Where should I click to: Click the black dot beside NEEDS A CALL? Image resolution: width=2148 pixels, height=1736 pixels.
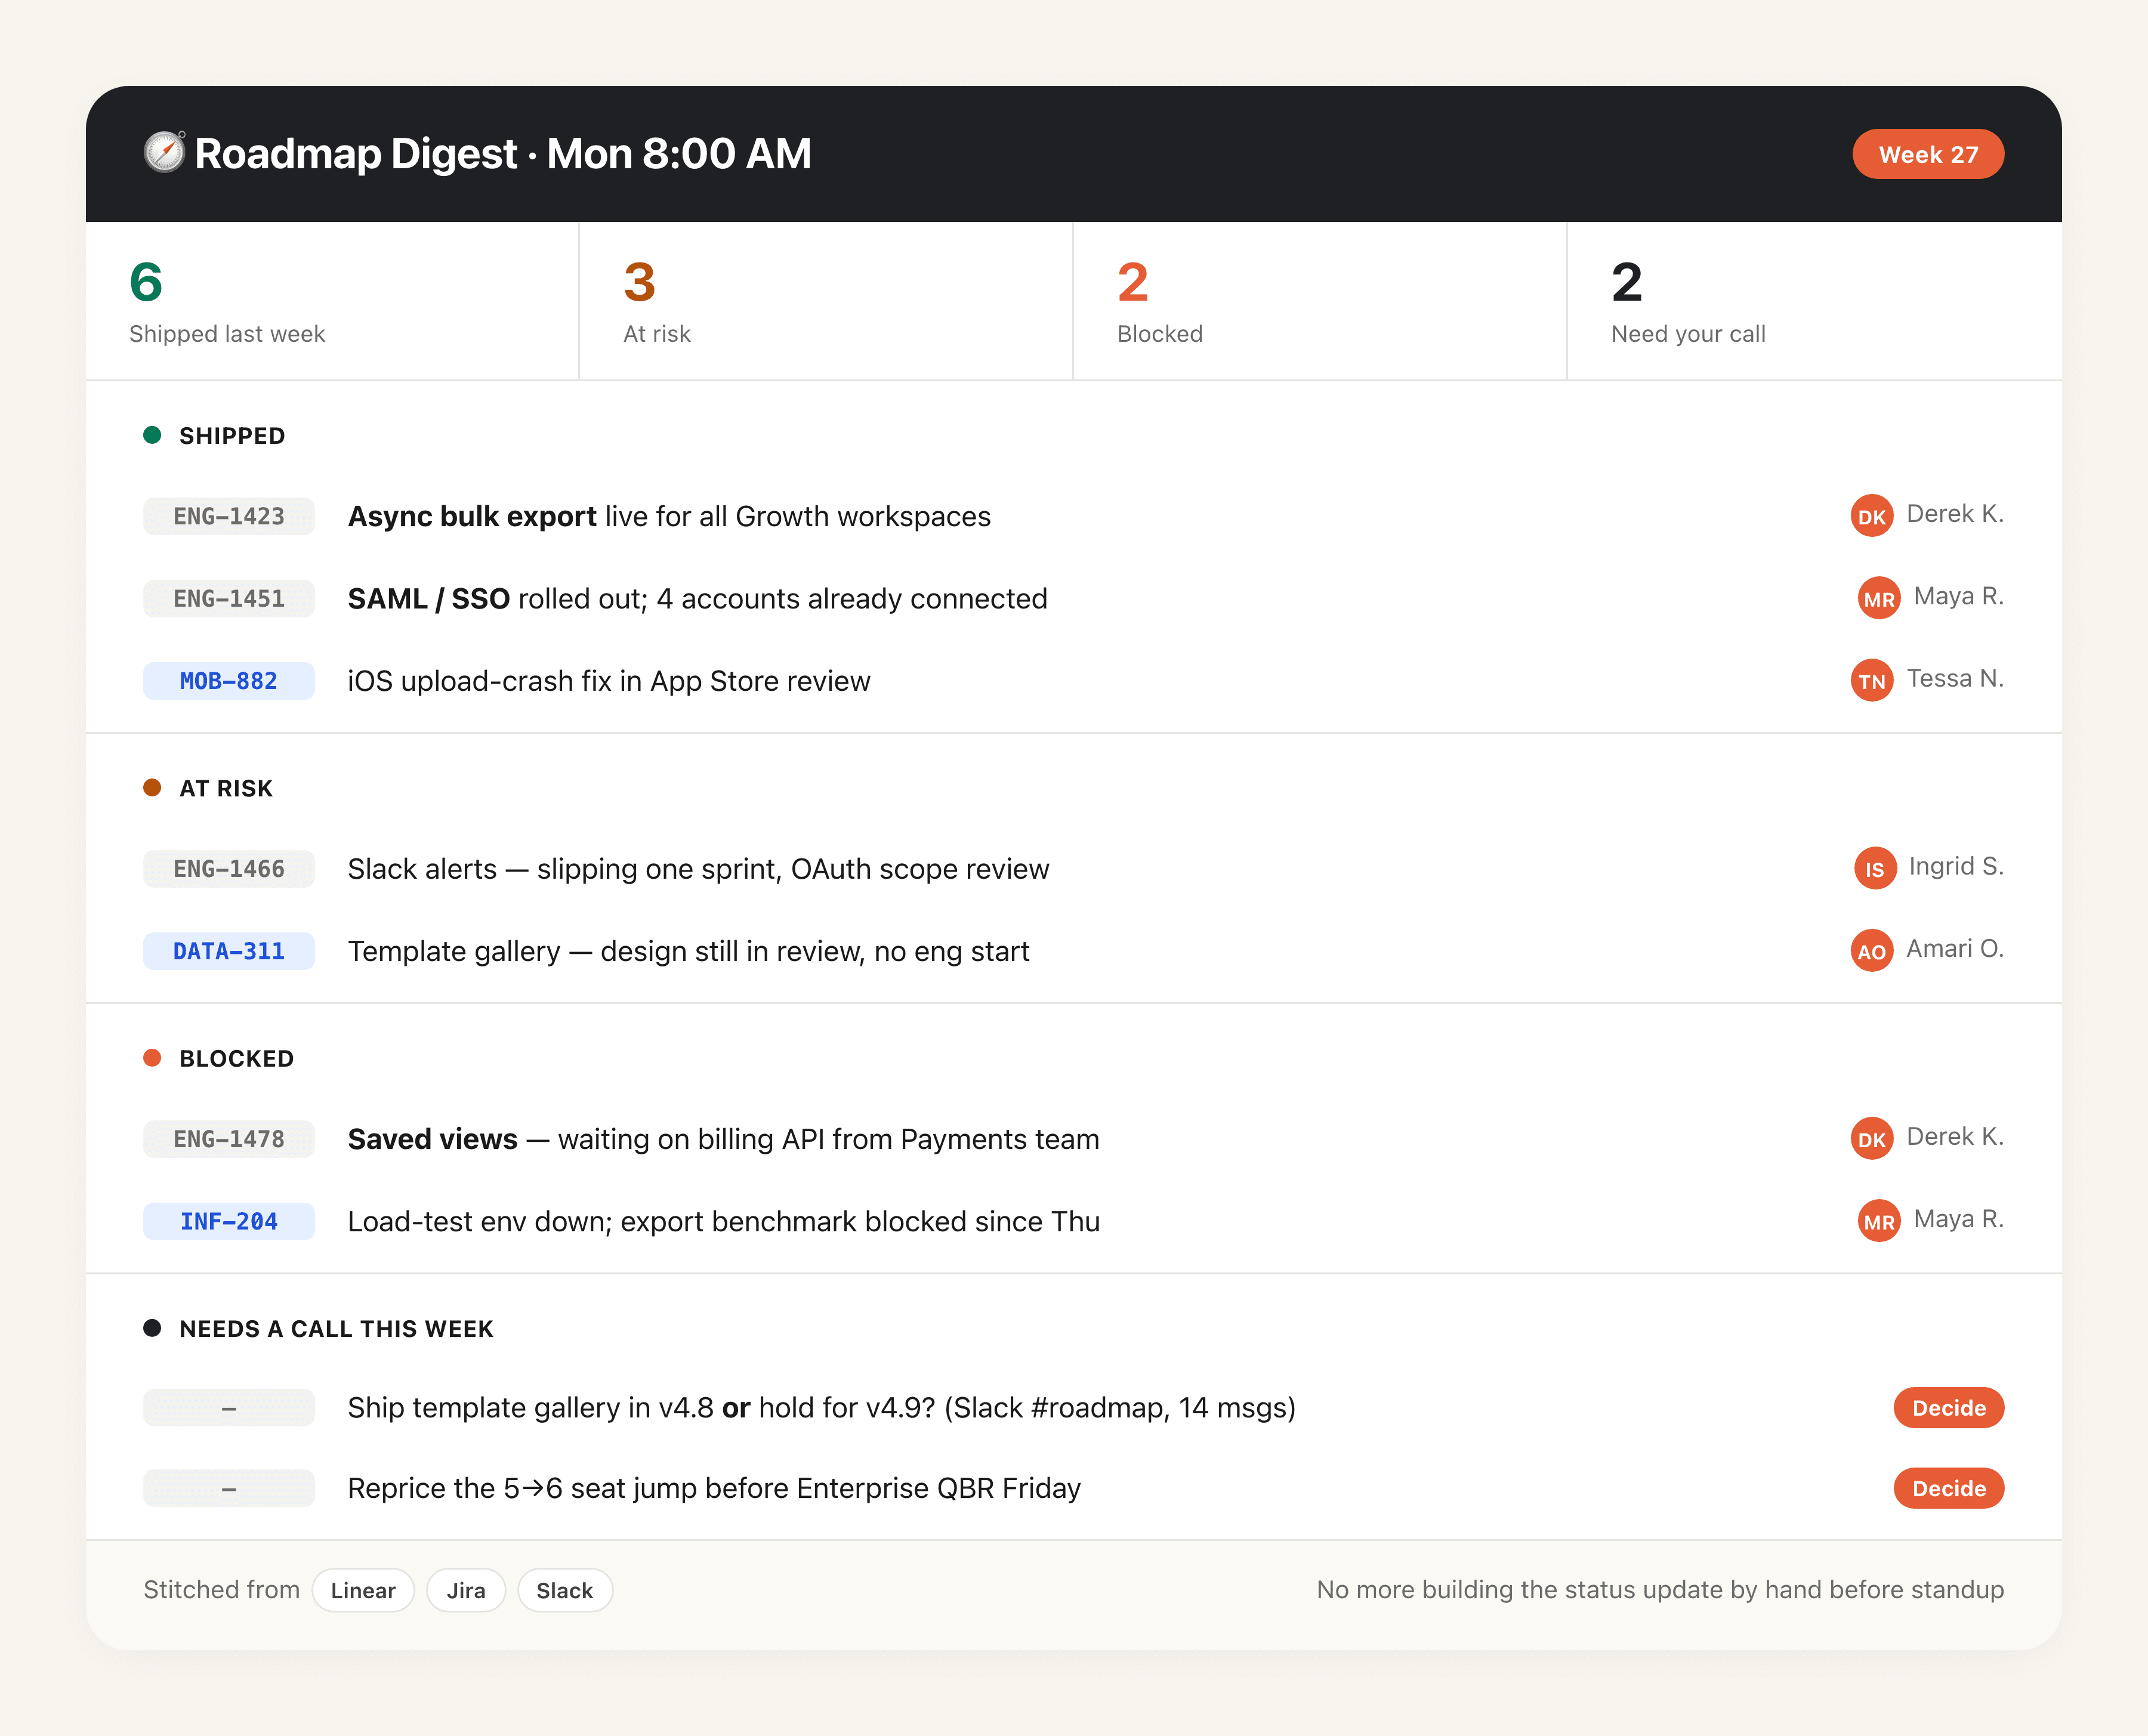(152, 1328)
